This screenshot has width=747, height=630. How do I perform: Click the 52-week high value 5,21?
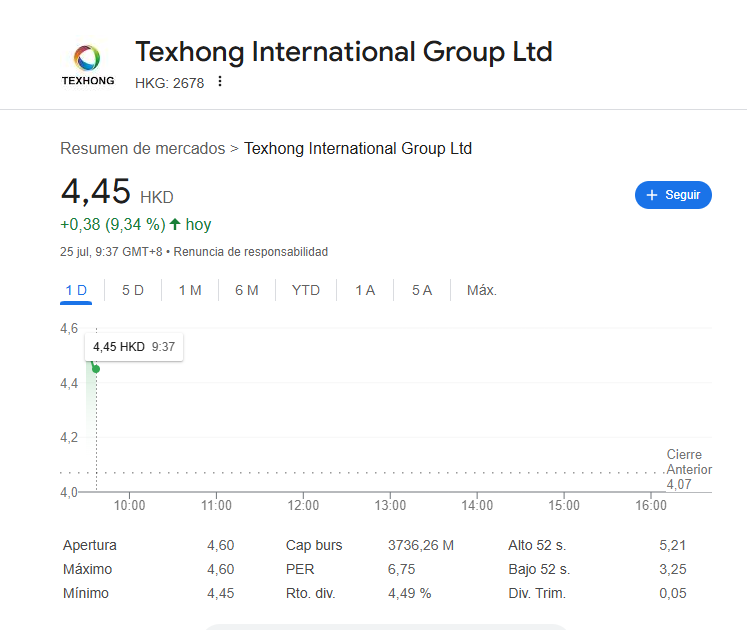point(673,545)
